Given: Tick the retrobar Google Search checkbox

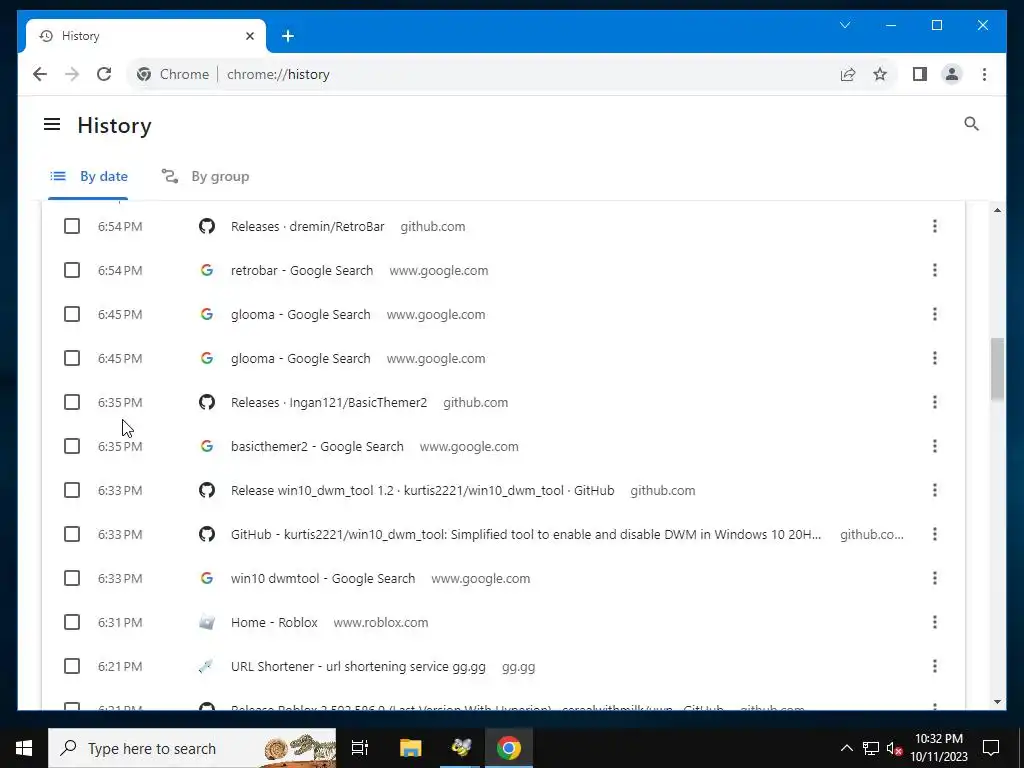Looking at the screenshot, I should (x=72, y=270).
